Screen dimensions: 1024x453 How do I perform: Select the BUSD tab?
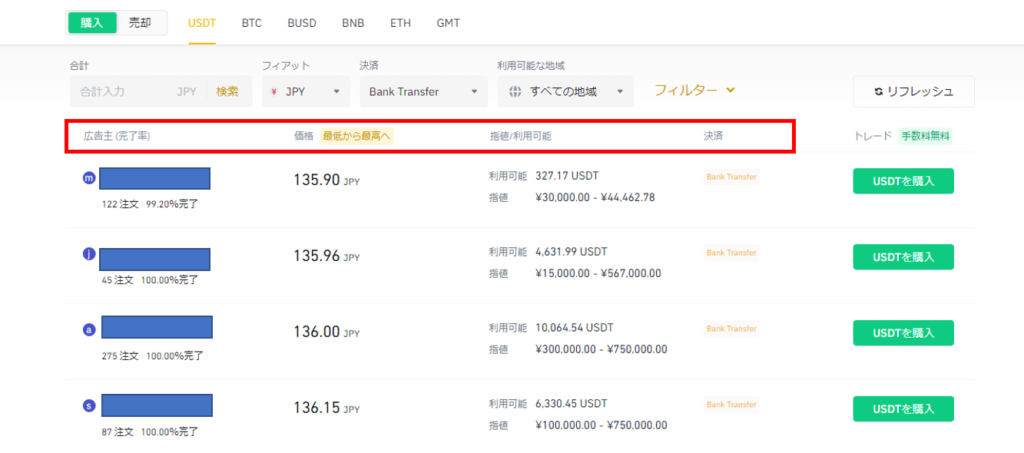(302, 22)
